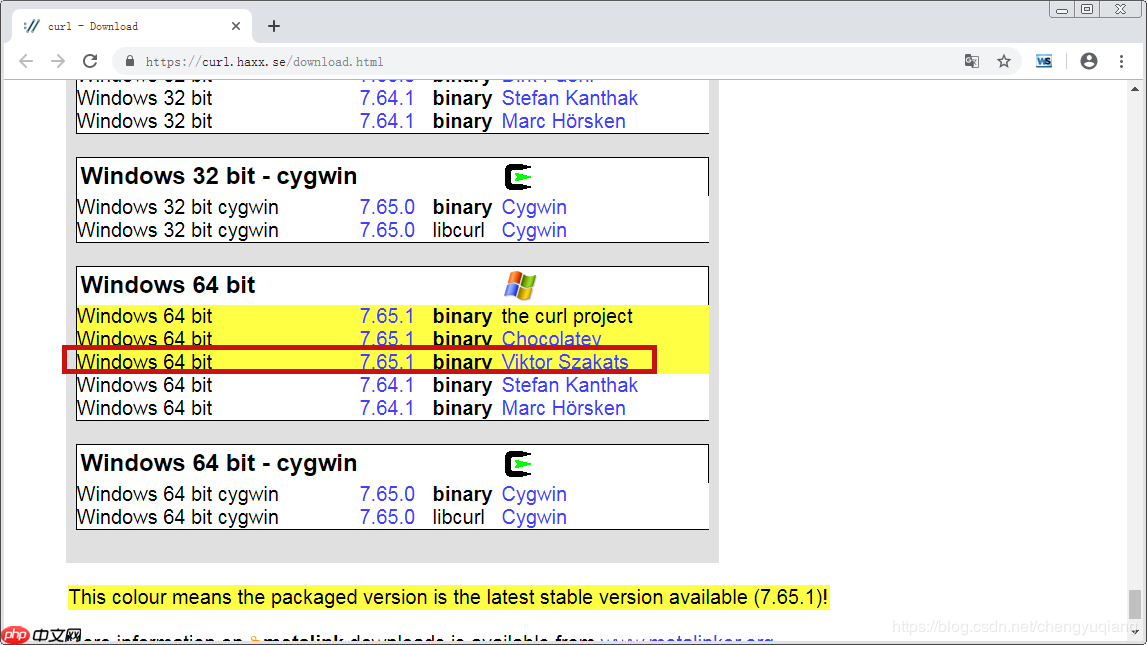Maximize the browser window
Viewport: 1147px width, 645px height.
tap(1087, 10)
